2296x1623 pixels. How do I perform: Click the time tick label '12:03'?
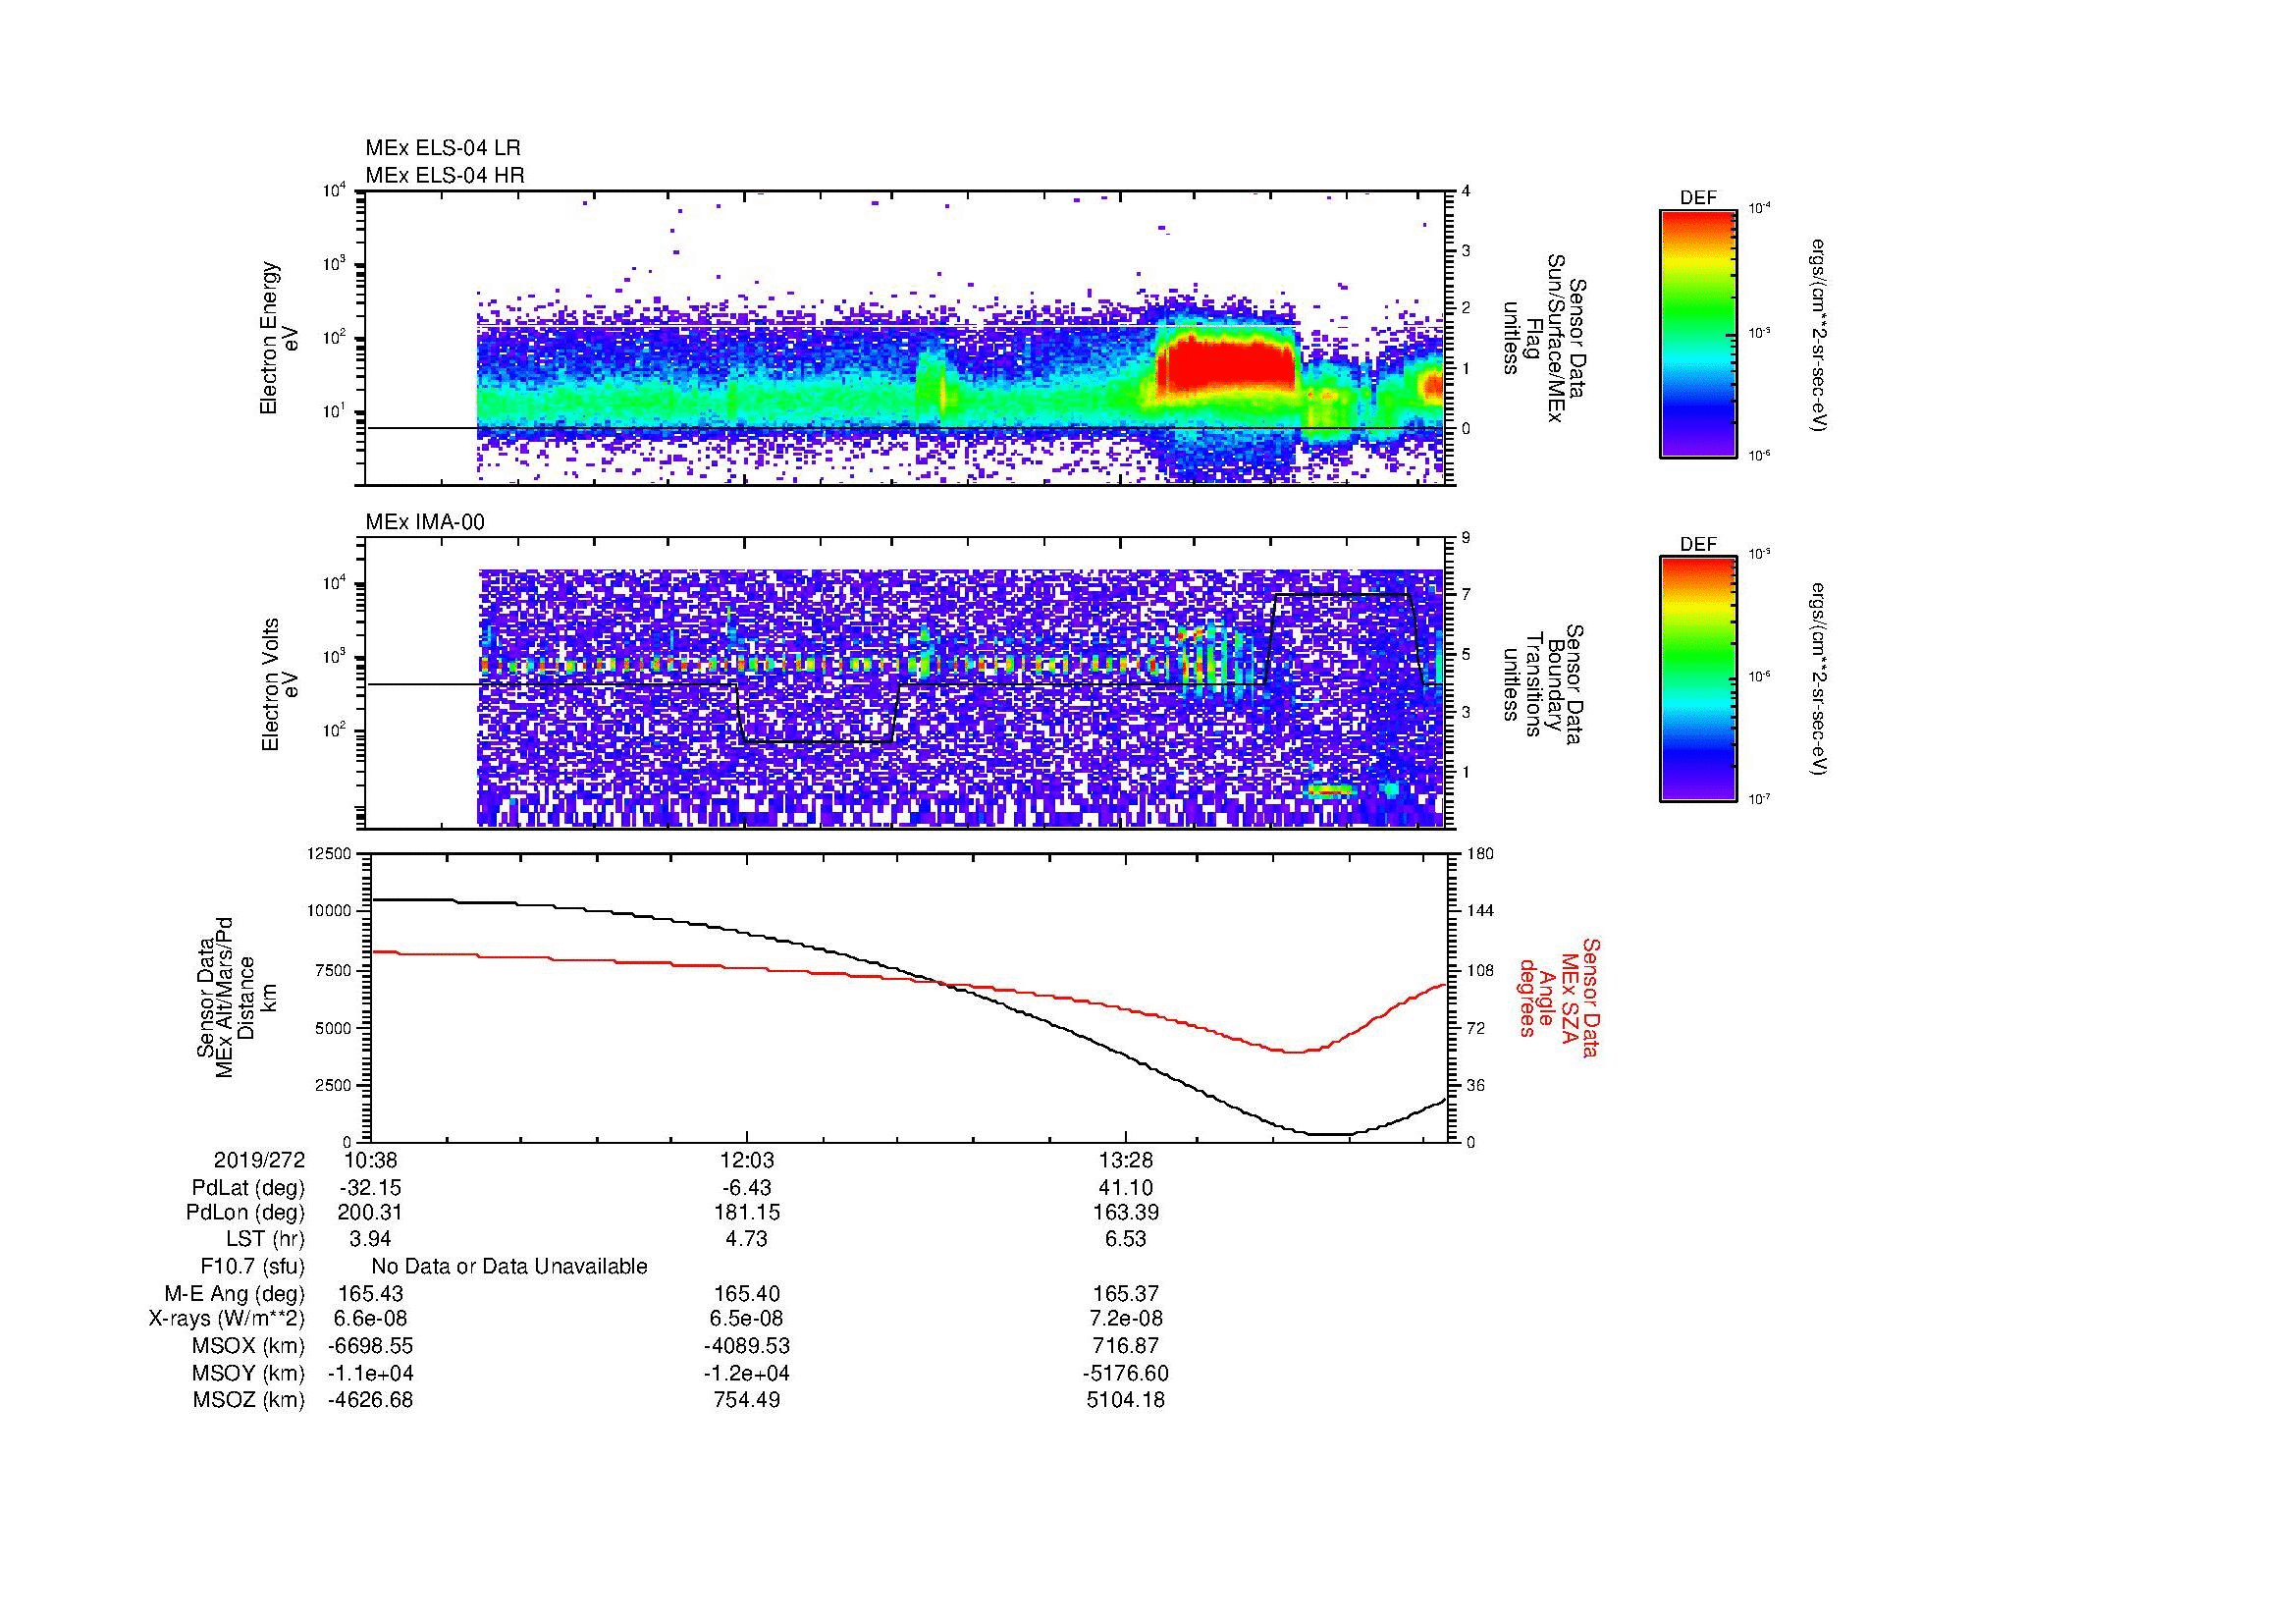point(747,1160)
